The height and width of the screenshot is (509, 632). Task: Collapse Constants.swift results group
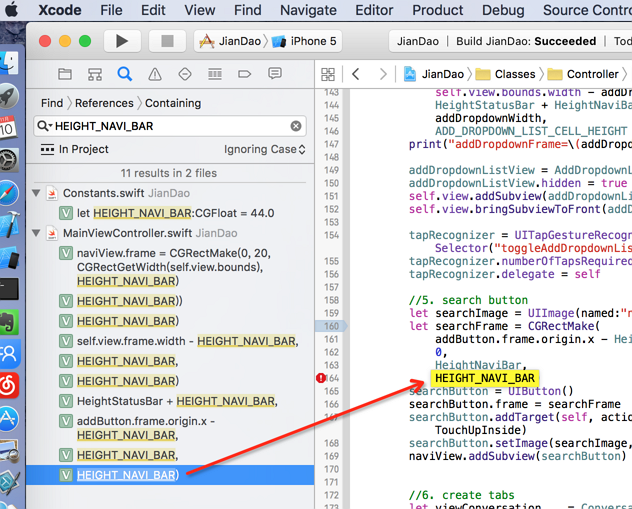coord(36,193)
